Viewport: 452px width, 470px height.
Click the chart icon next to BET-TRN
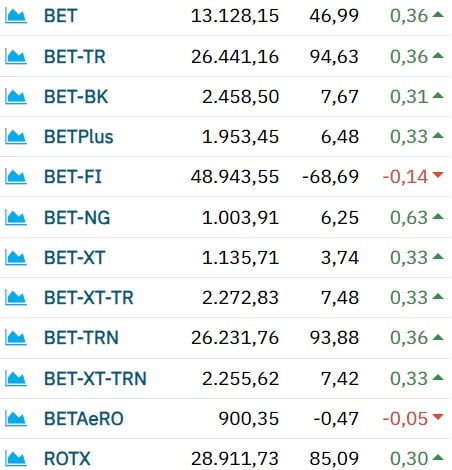click(16, 338)
